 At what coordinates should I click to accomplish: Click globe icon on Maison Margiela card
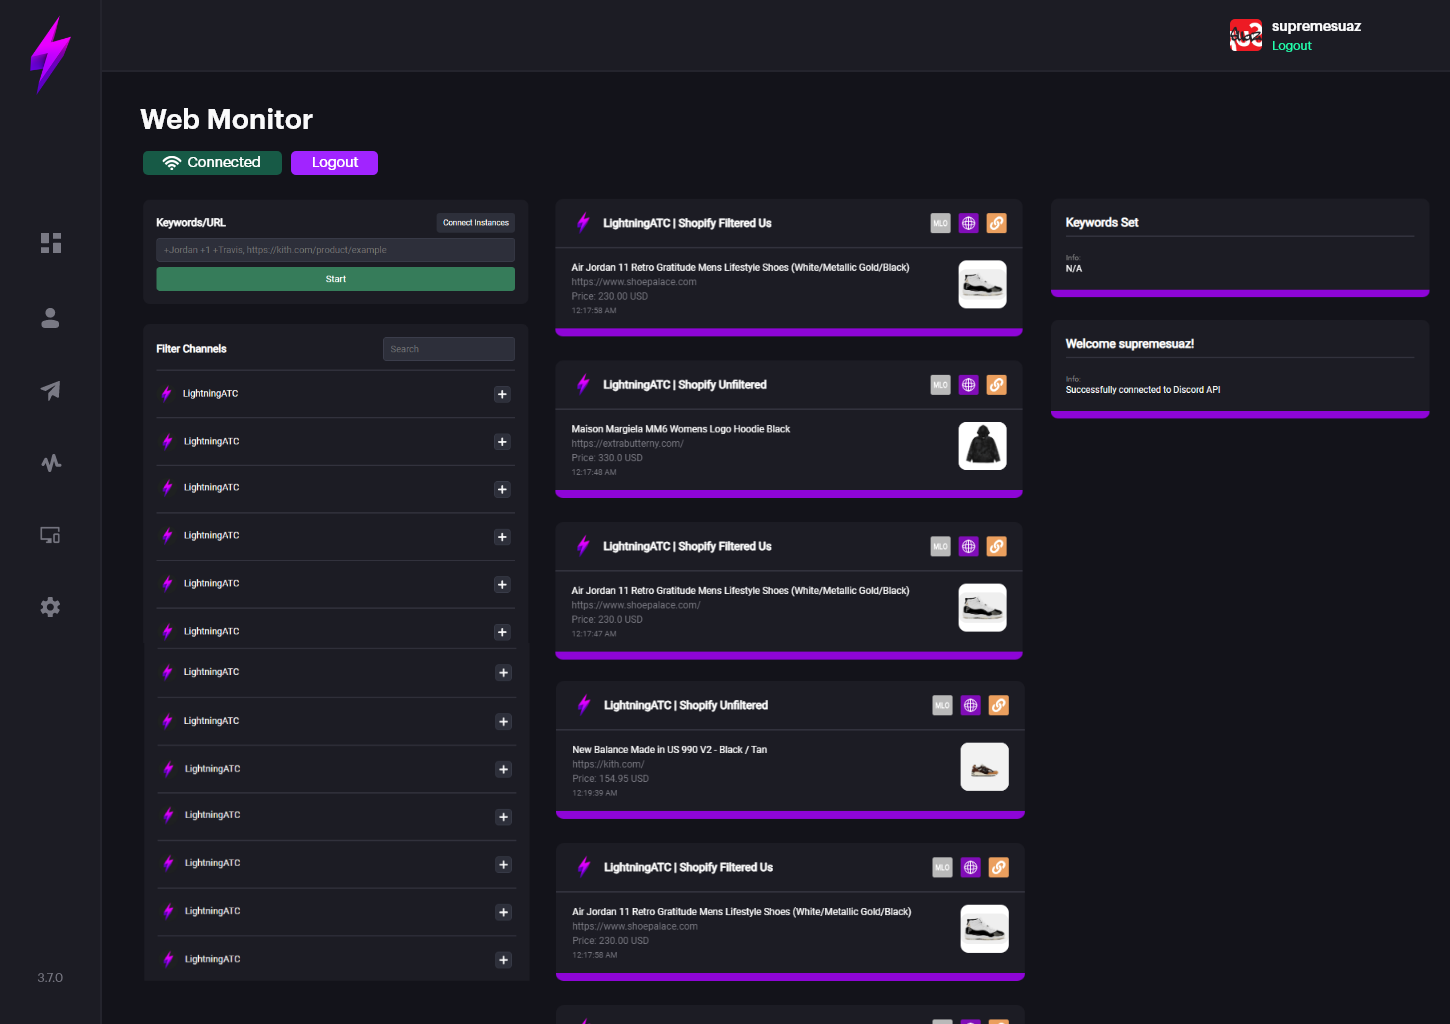click(x=968, y=385)
